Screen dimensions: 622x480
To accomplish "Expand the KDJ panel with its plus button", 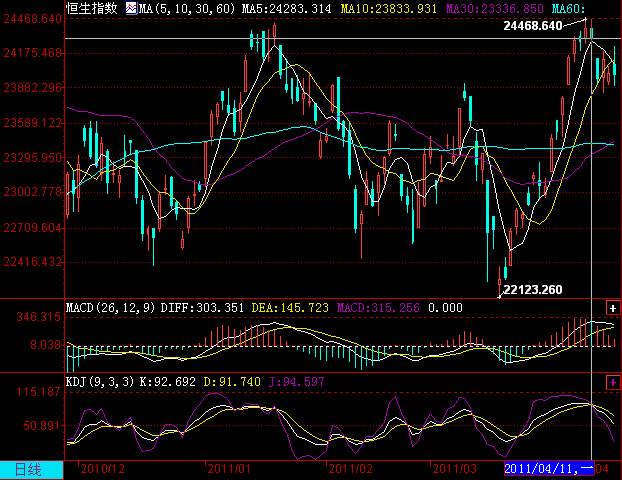I will coord(613,382).
